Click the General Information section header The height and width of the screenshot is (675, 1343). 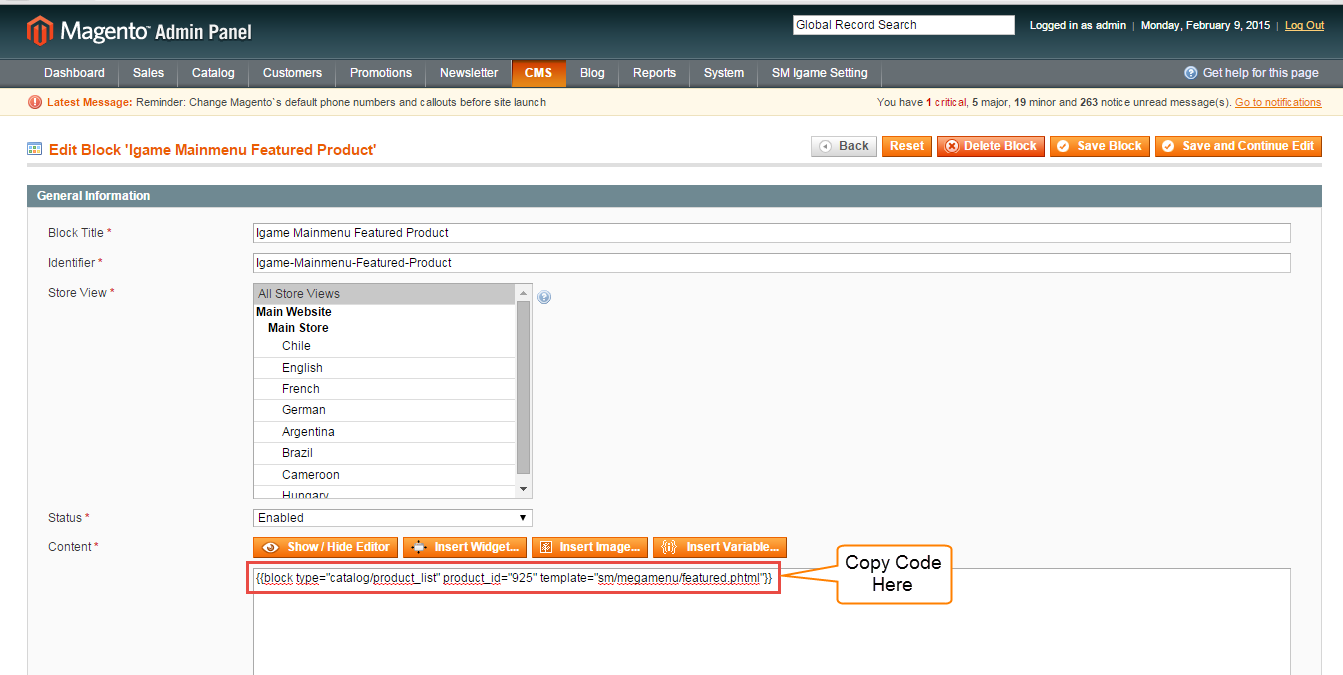click(674, 196)
